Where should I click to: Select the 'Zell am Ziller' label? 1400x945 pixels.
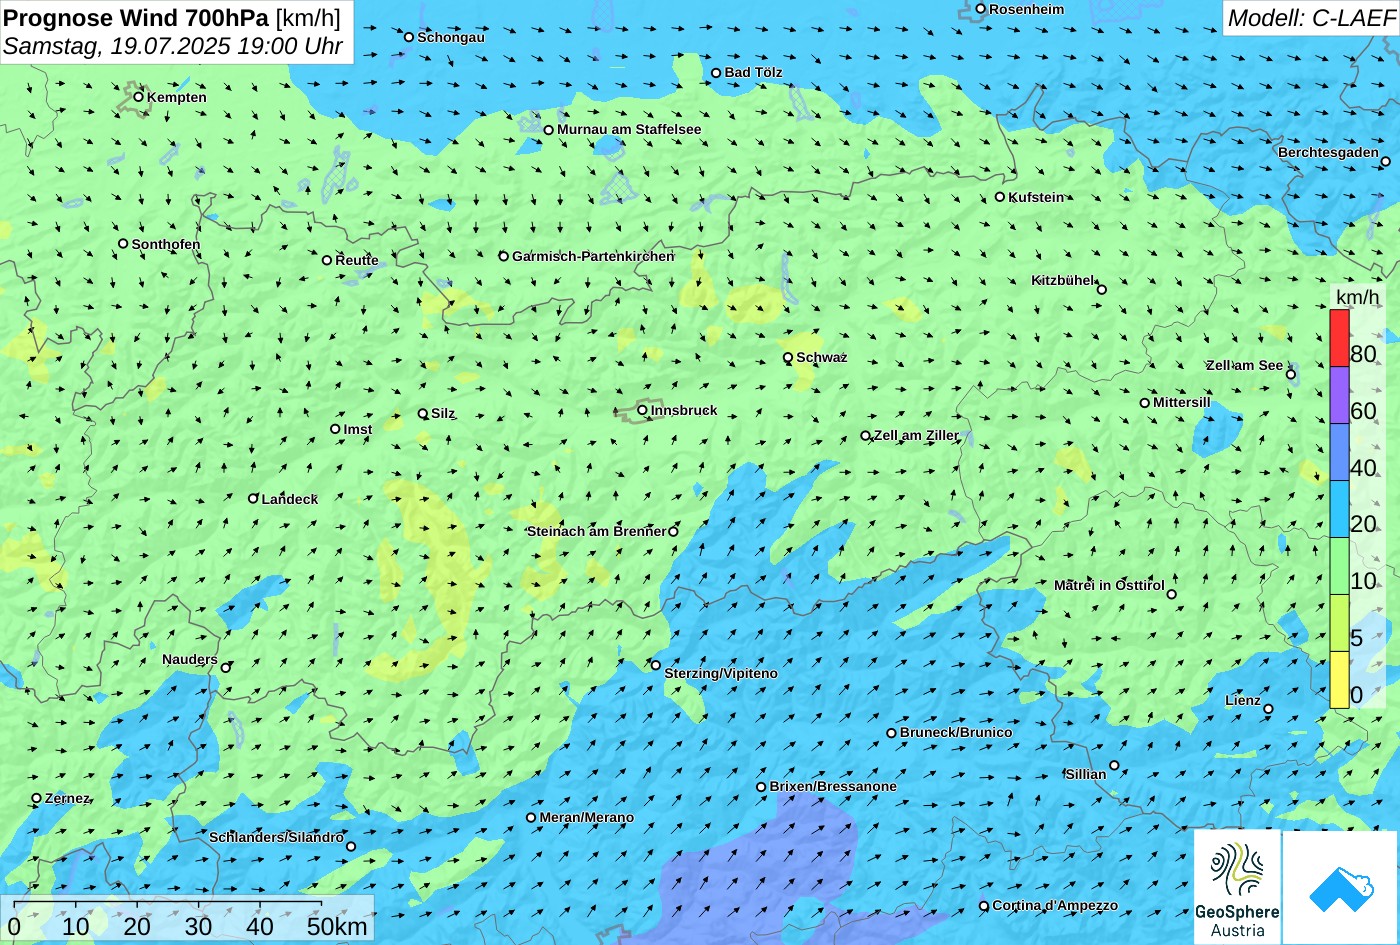(x=916, y=435)
